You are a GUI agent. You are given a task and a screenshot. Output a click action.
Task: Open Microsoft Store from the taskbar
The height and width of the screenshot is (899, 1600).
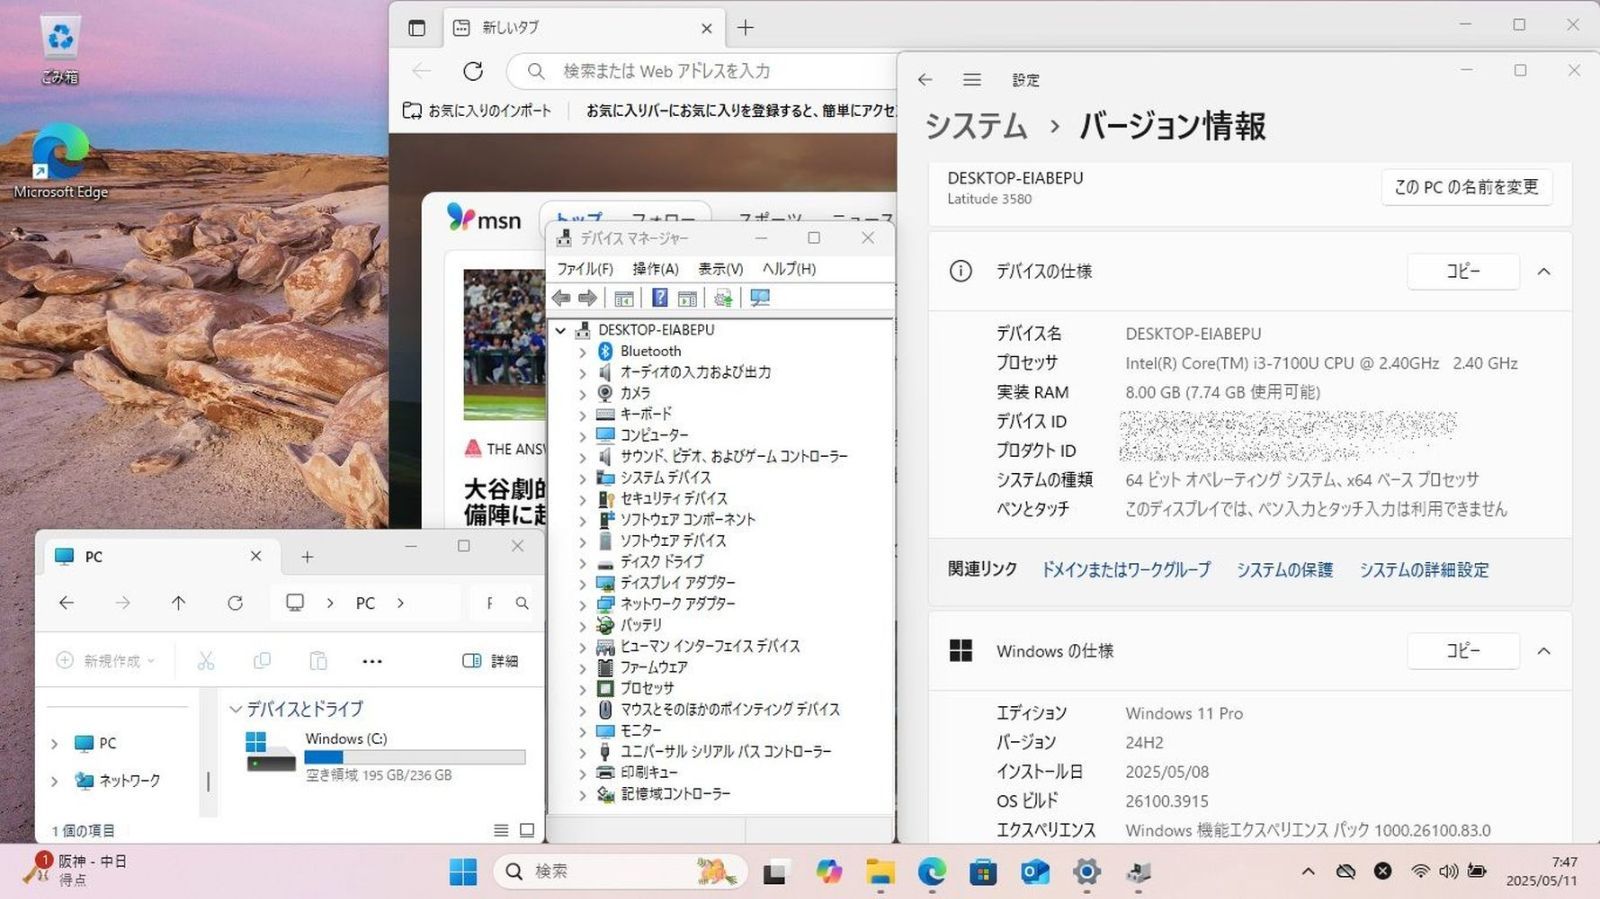(984, 872)
